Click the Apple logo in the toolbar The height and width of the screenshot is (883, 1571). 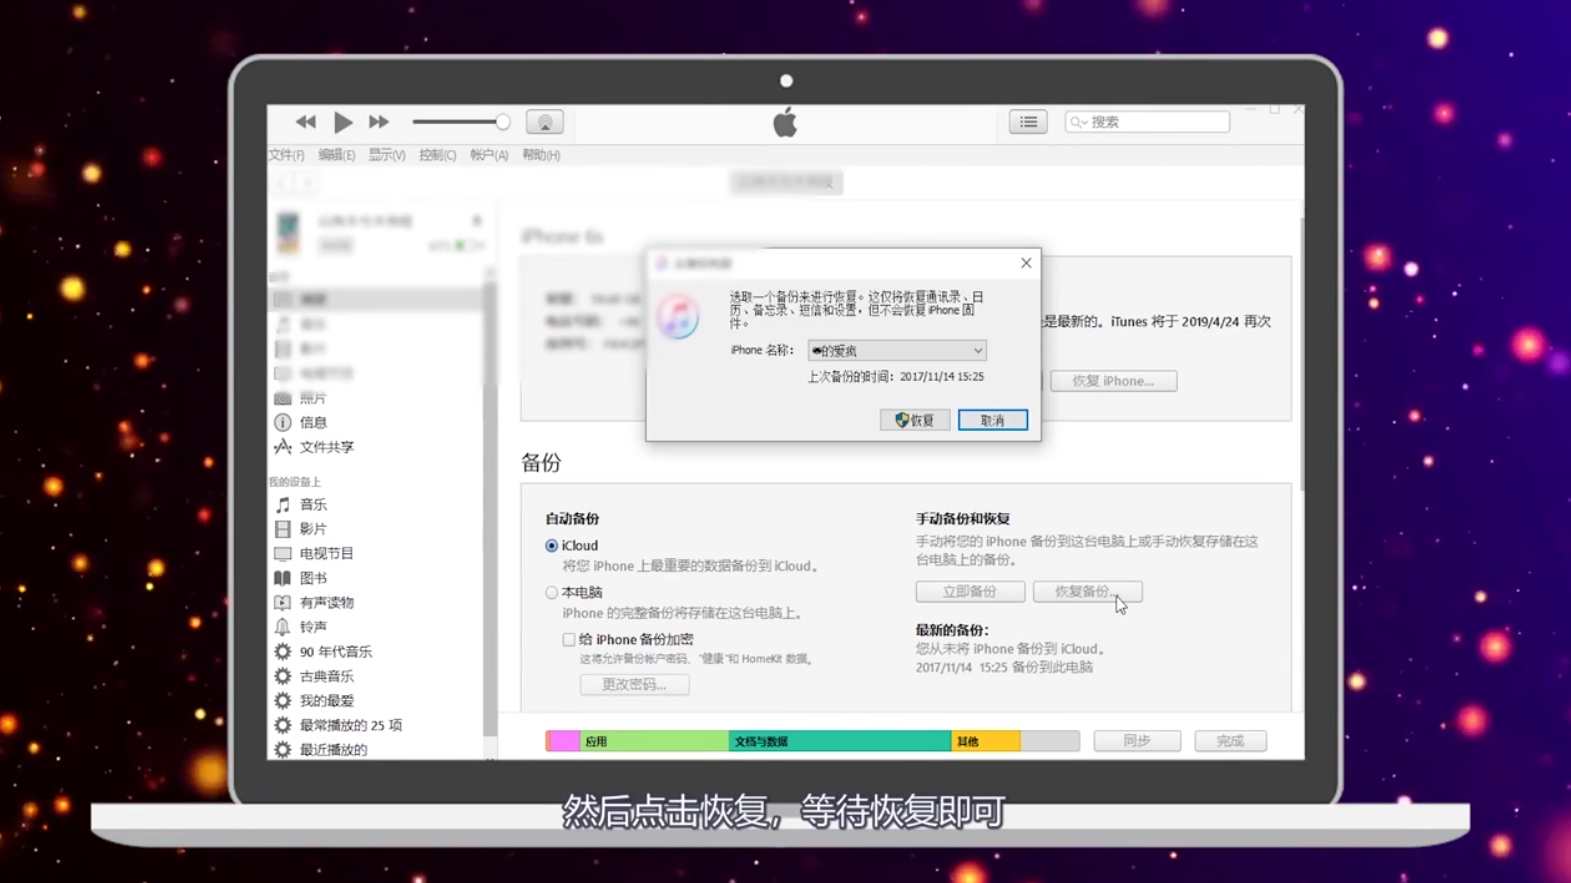tap(785, 122)
